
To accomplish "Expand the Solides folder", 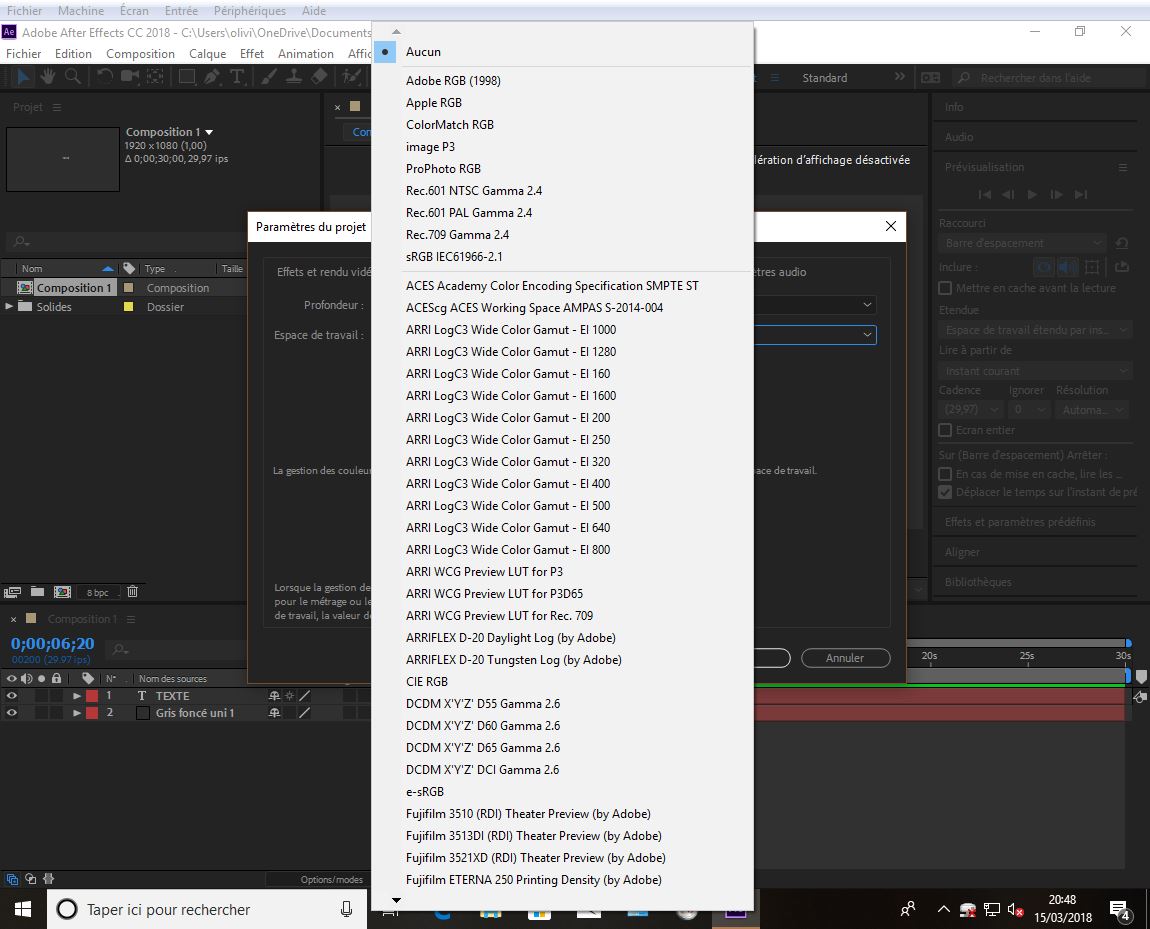I will 9,306.
